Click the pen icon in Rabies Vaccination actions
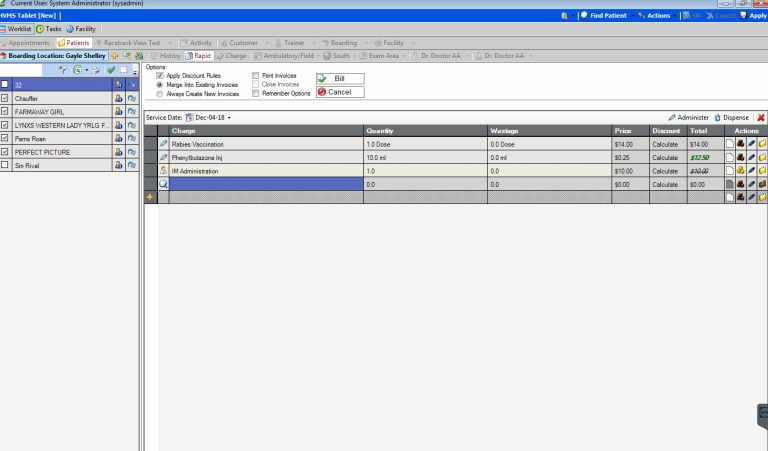The height and width of the screenshot is (451, 768). tap(751, 144)
